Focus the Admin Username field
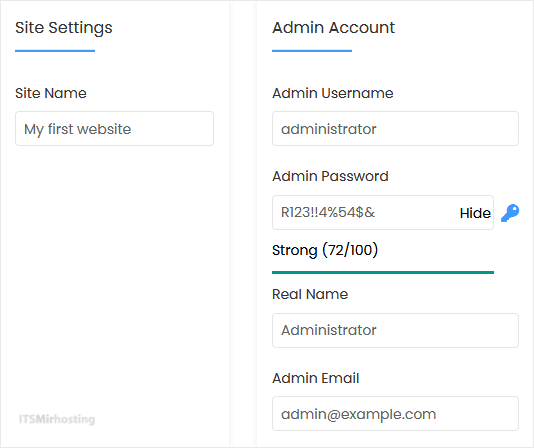 click(x=395, y=128)
